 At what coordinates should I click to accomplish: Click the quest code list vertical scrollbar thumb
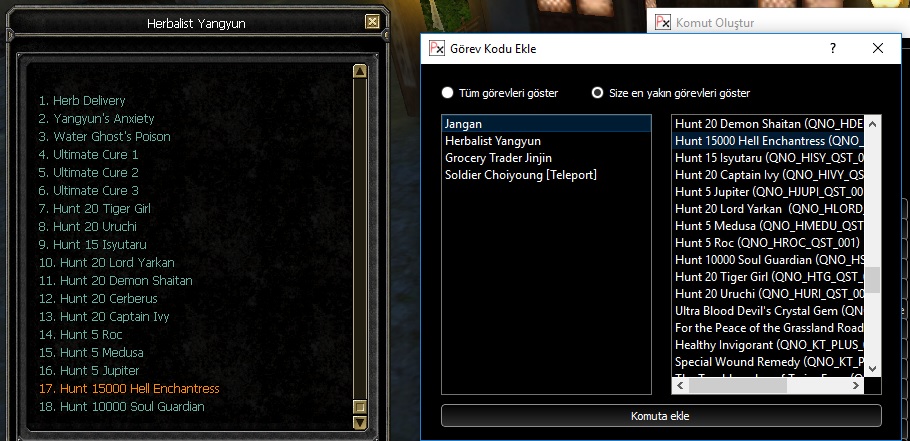[872, 280]
